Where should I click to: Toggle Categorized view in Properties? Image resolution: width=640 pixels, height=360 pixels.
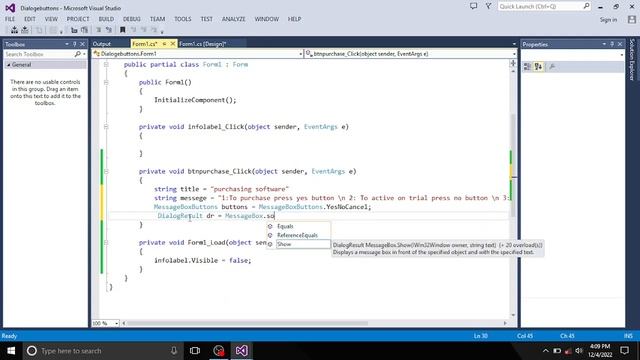coord(527,67)
